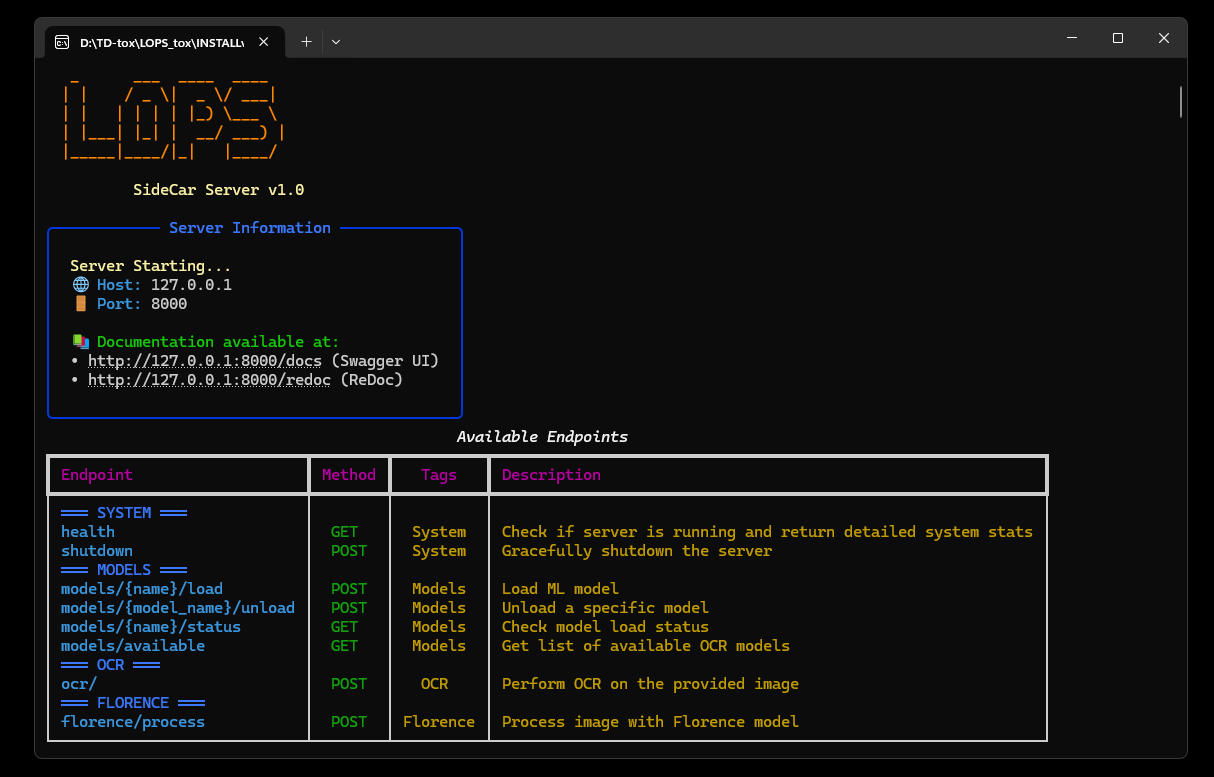Click the health endpoint row

(x=87, y=531)
